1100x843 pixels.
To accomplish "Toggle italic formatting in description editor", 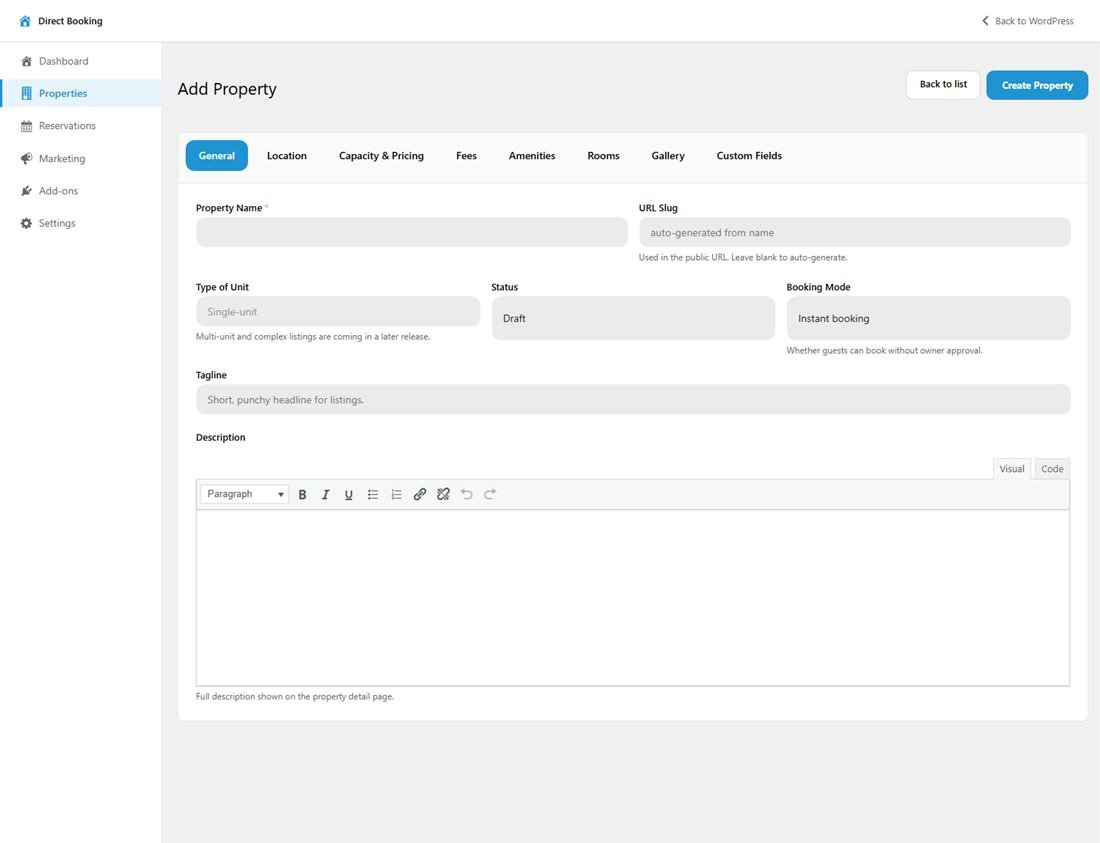I will click(326, 494).
